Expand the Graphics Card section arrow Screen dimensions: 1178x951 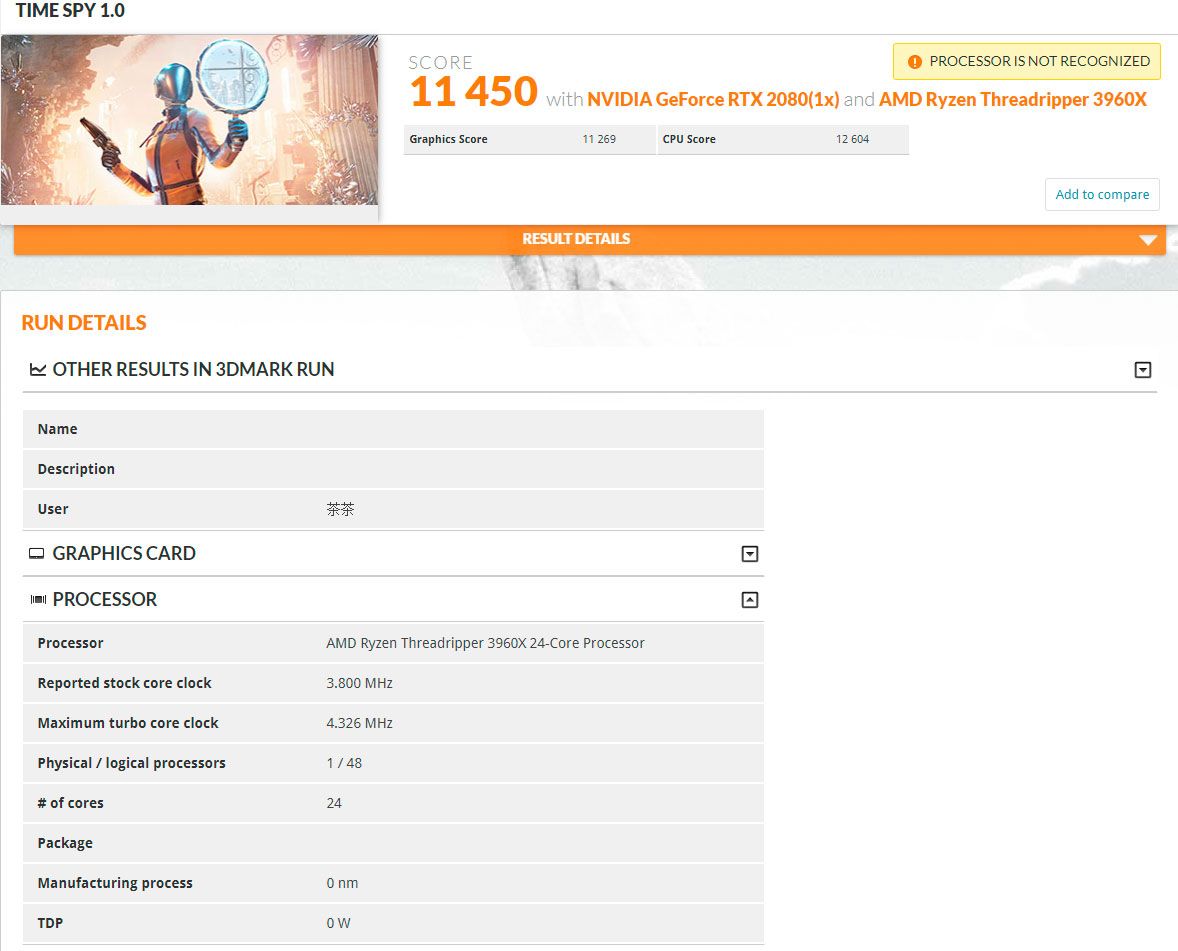tap(749, 554)
